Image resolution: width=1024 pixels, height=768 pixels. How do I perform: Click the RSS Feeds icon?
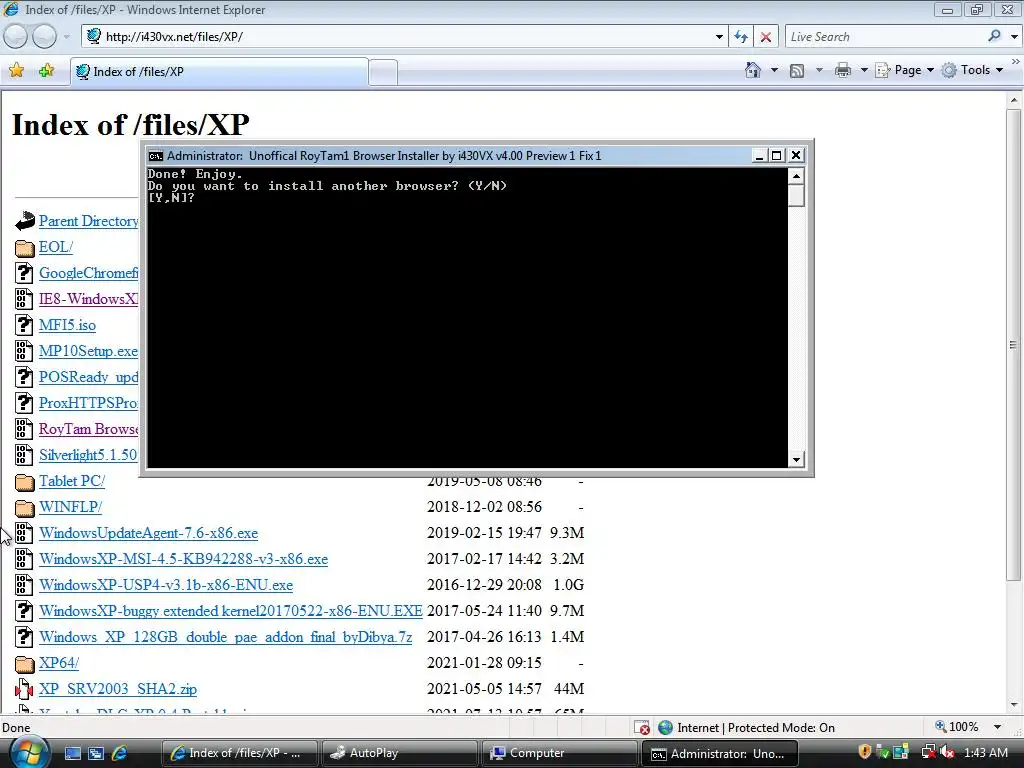(797, 71)
